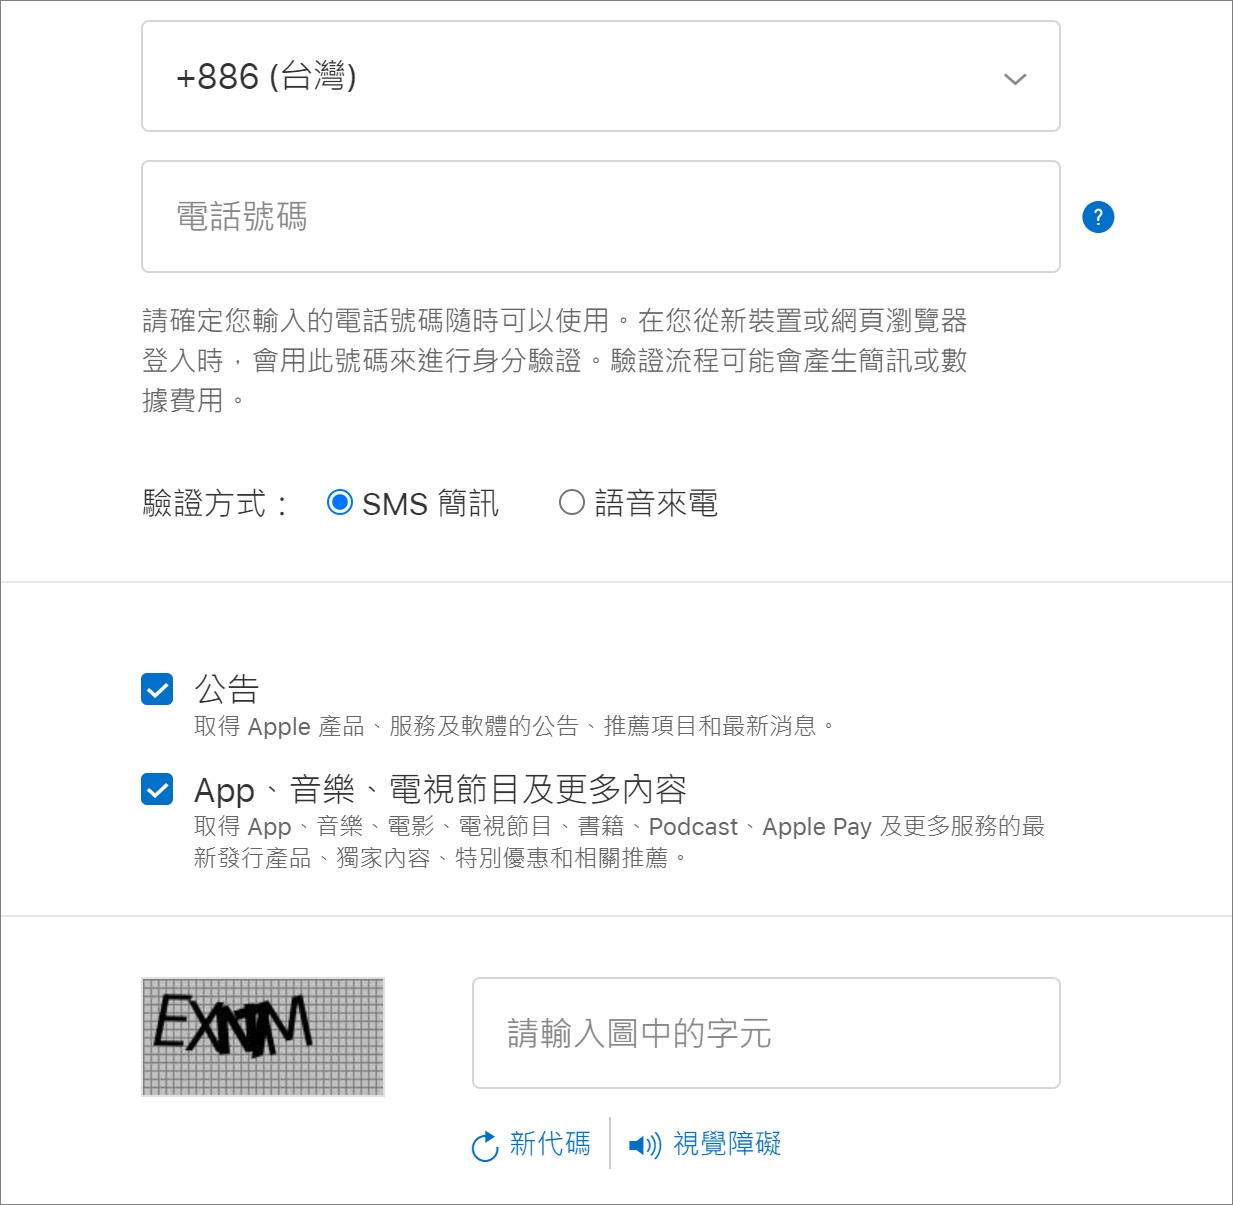Click the speaker icon for audio captcha

coord(645,1145)
